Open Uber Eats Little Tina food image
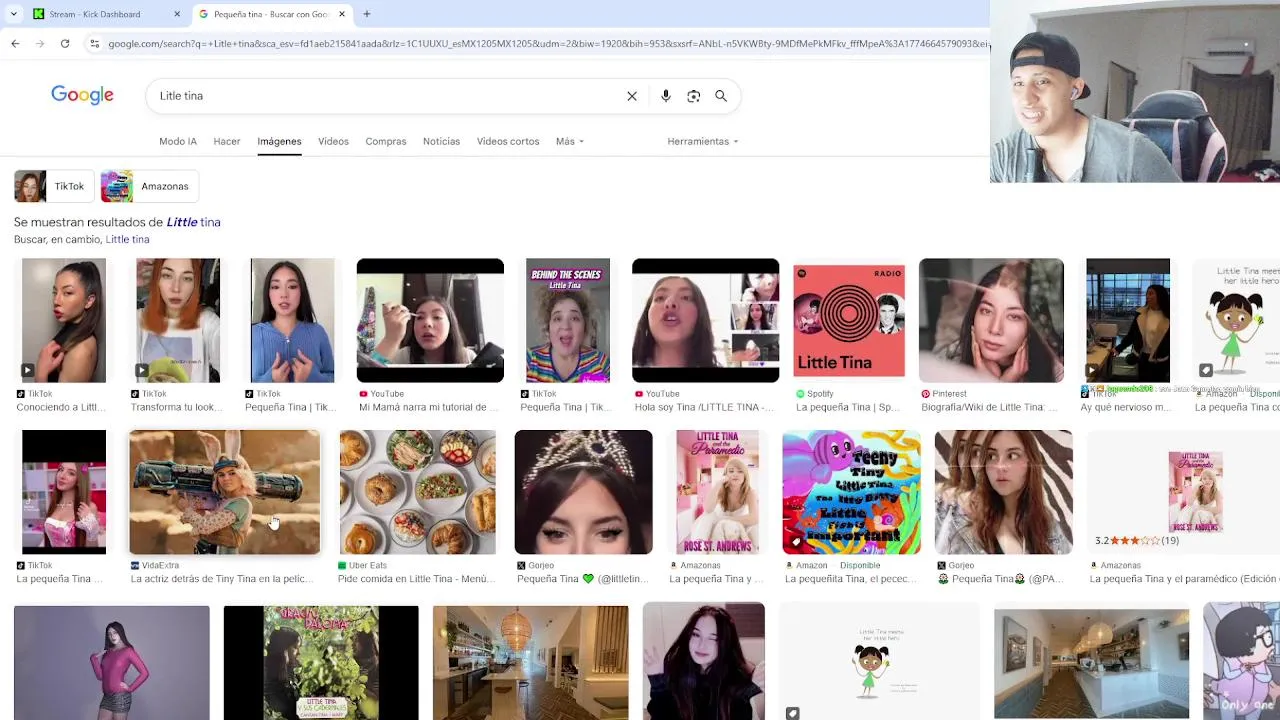The height and width of the screenshot is (720, 1280). coord(417,492)
